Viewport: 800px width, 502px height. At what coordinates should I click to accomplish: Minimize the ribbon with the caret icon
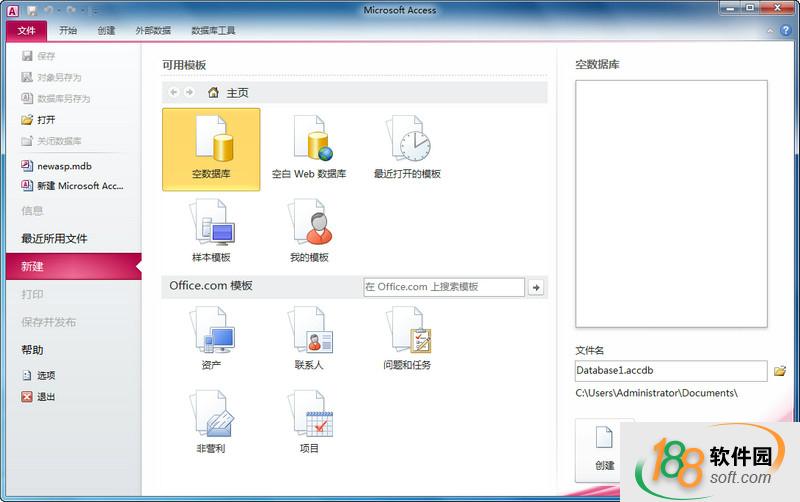tap(770, 31)
